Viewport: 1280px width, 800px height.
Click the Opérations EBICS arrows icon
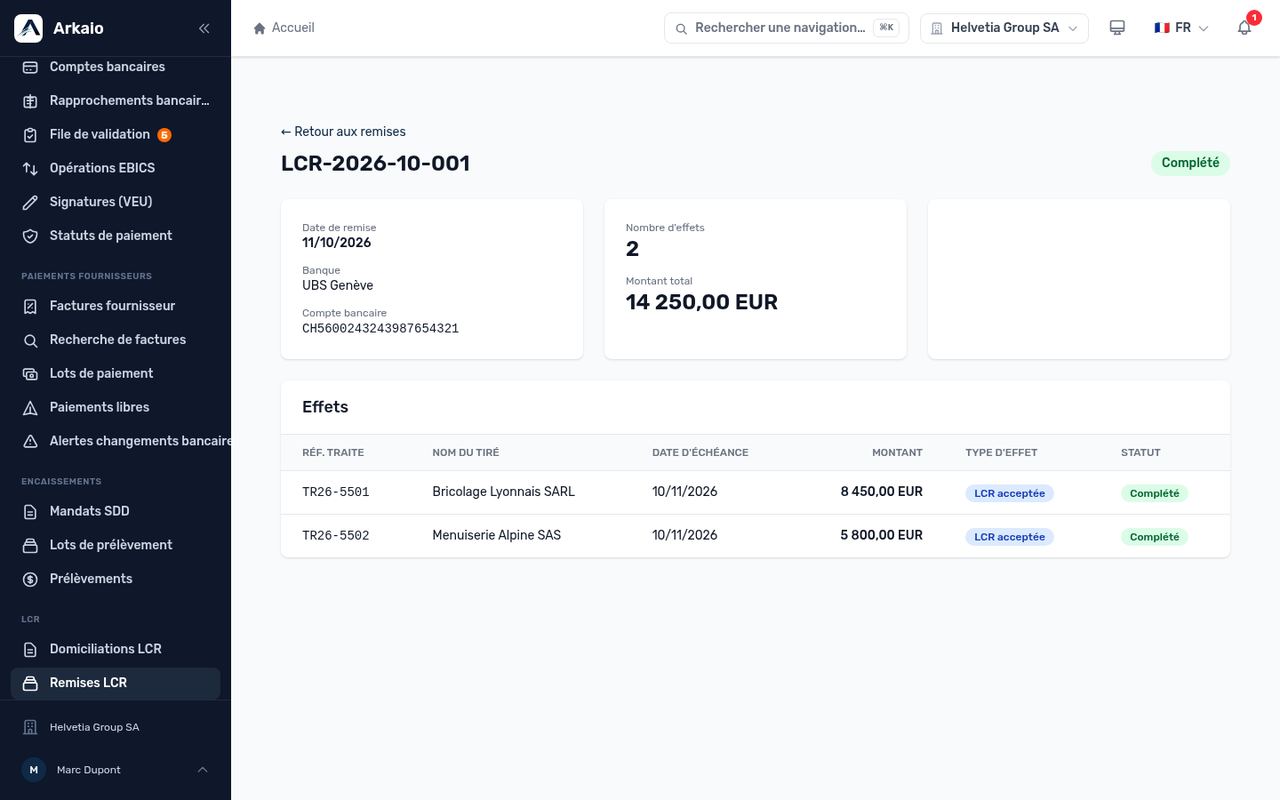(30, 168)
